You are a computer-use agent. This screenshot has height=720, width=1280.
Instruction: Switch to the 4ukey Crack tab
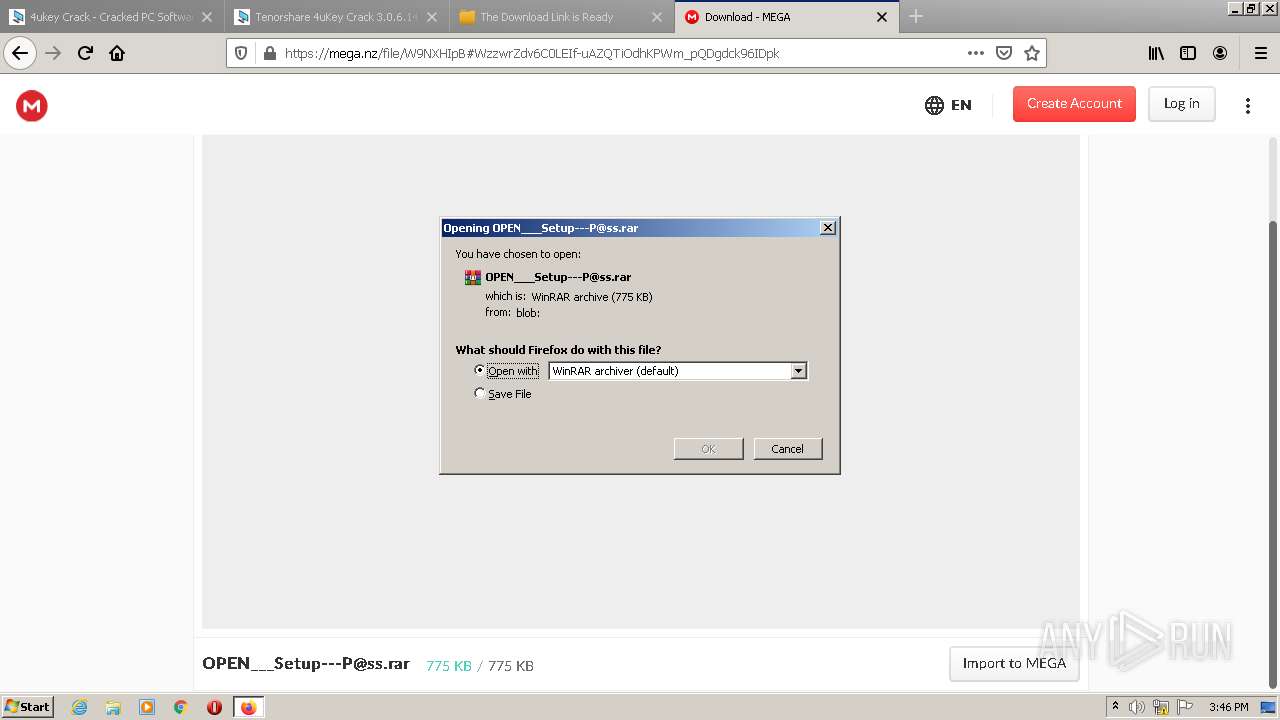point(110,17)
